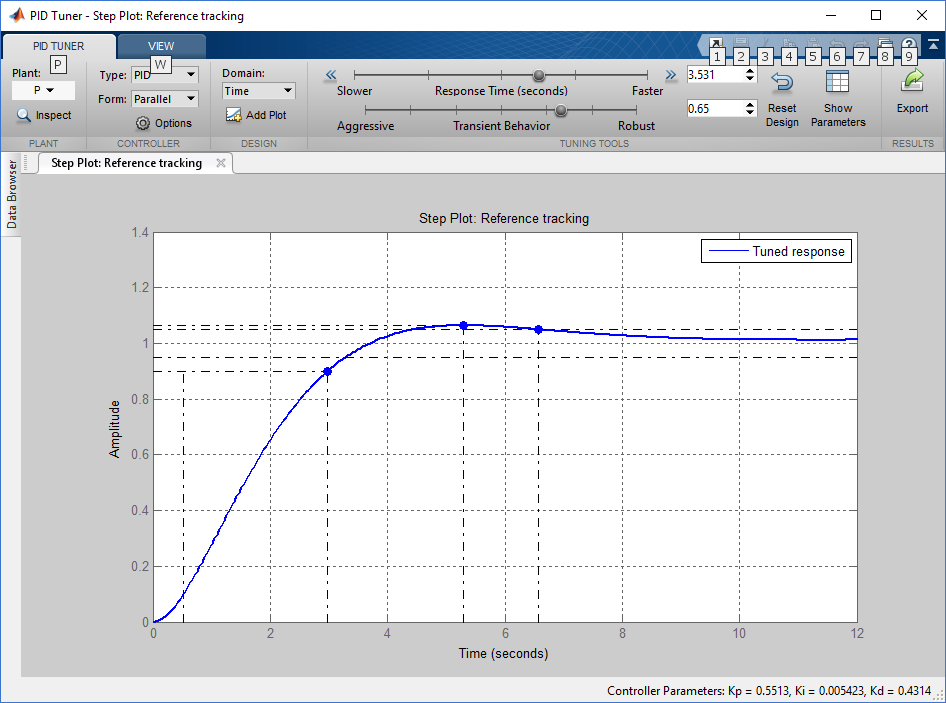Viewport: 946px width, 703px height.
Task: Click the Controller Parameters status text
Action: [x=769, y=691]
